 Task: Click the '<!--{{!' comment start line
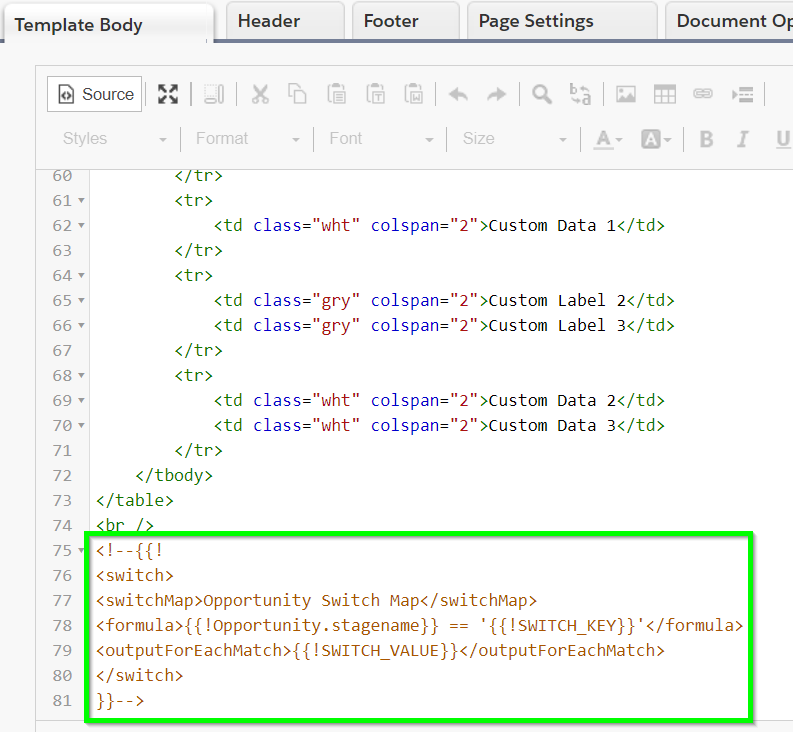[129, 550]
